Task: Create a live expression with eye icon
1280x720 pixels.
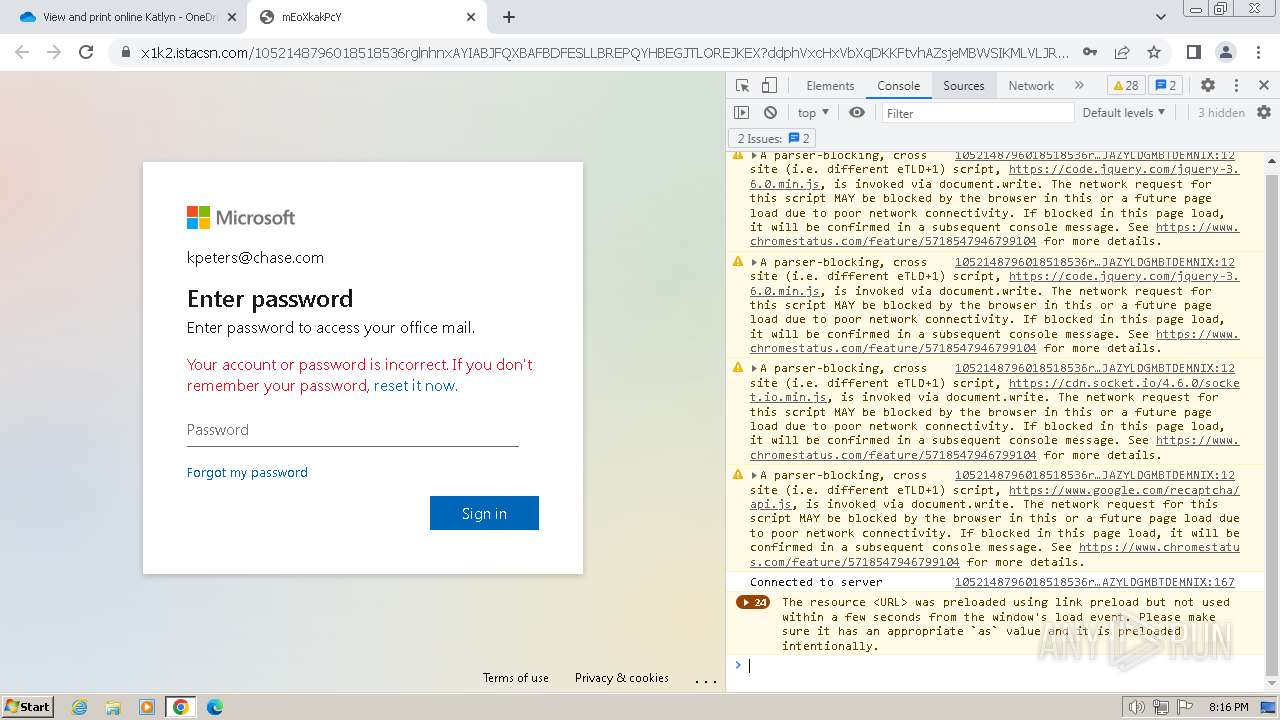Action: [x=857, y=113]
